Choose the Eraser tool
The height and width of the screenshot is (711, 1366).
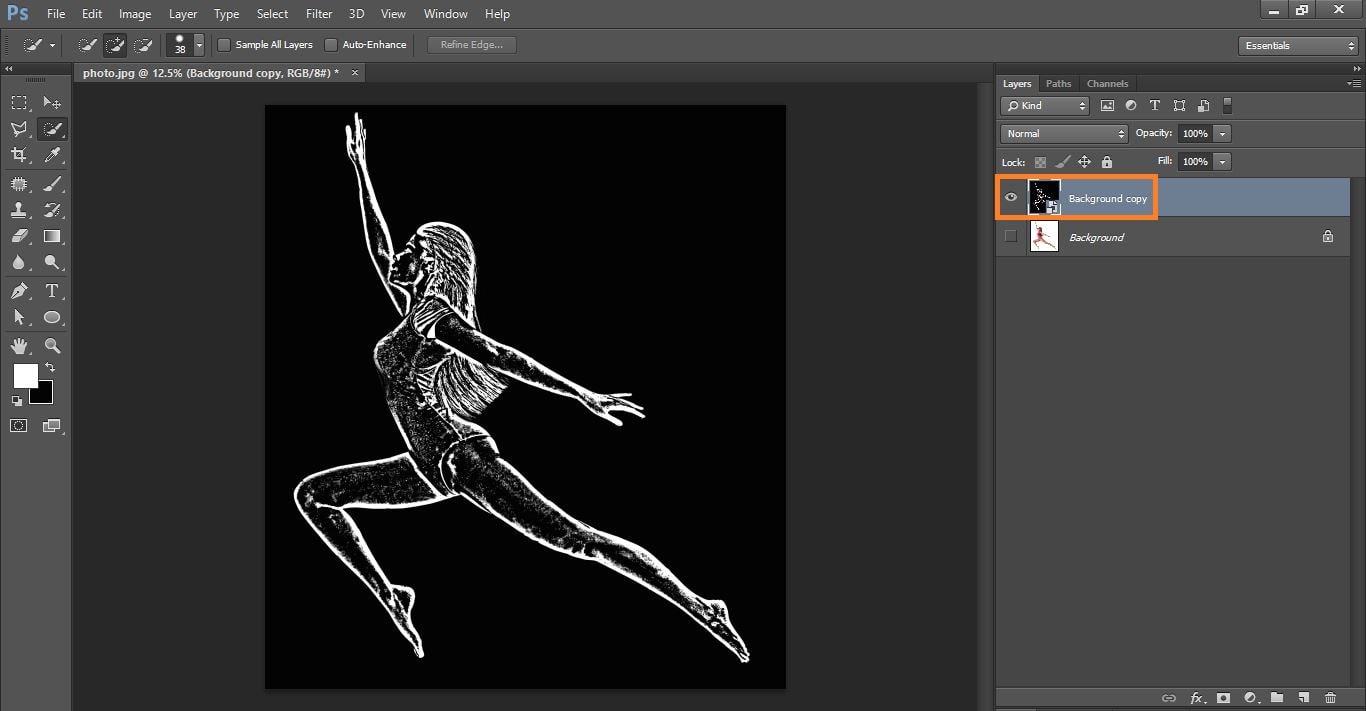pos(19,237)
